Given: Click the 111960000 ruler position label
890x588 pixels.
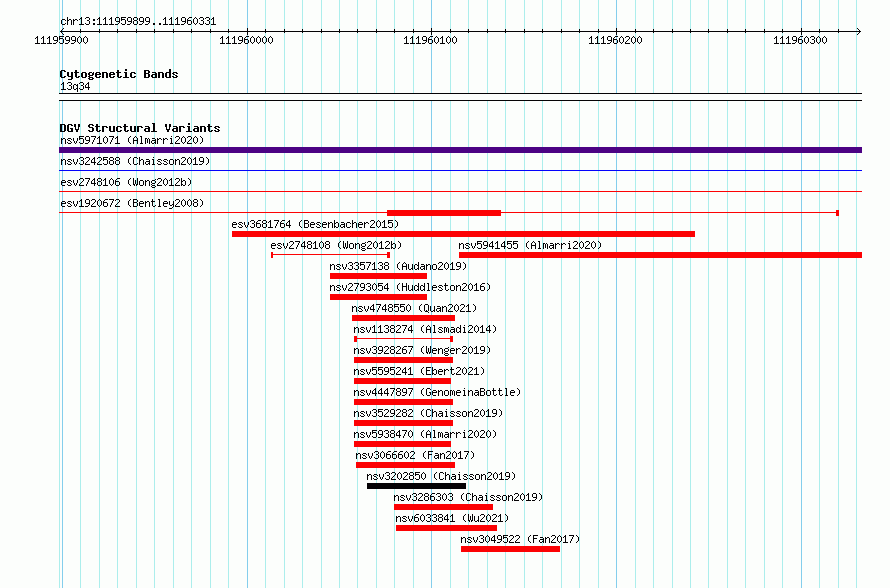Looking at the screenshot, I should [246, 40].
